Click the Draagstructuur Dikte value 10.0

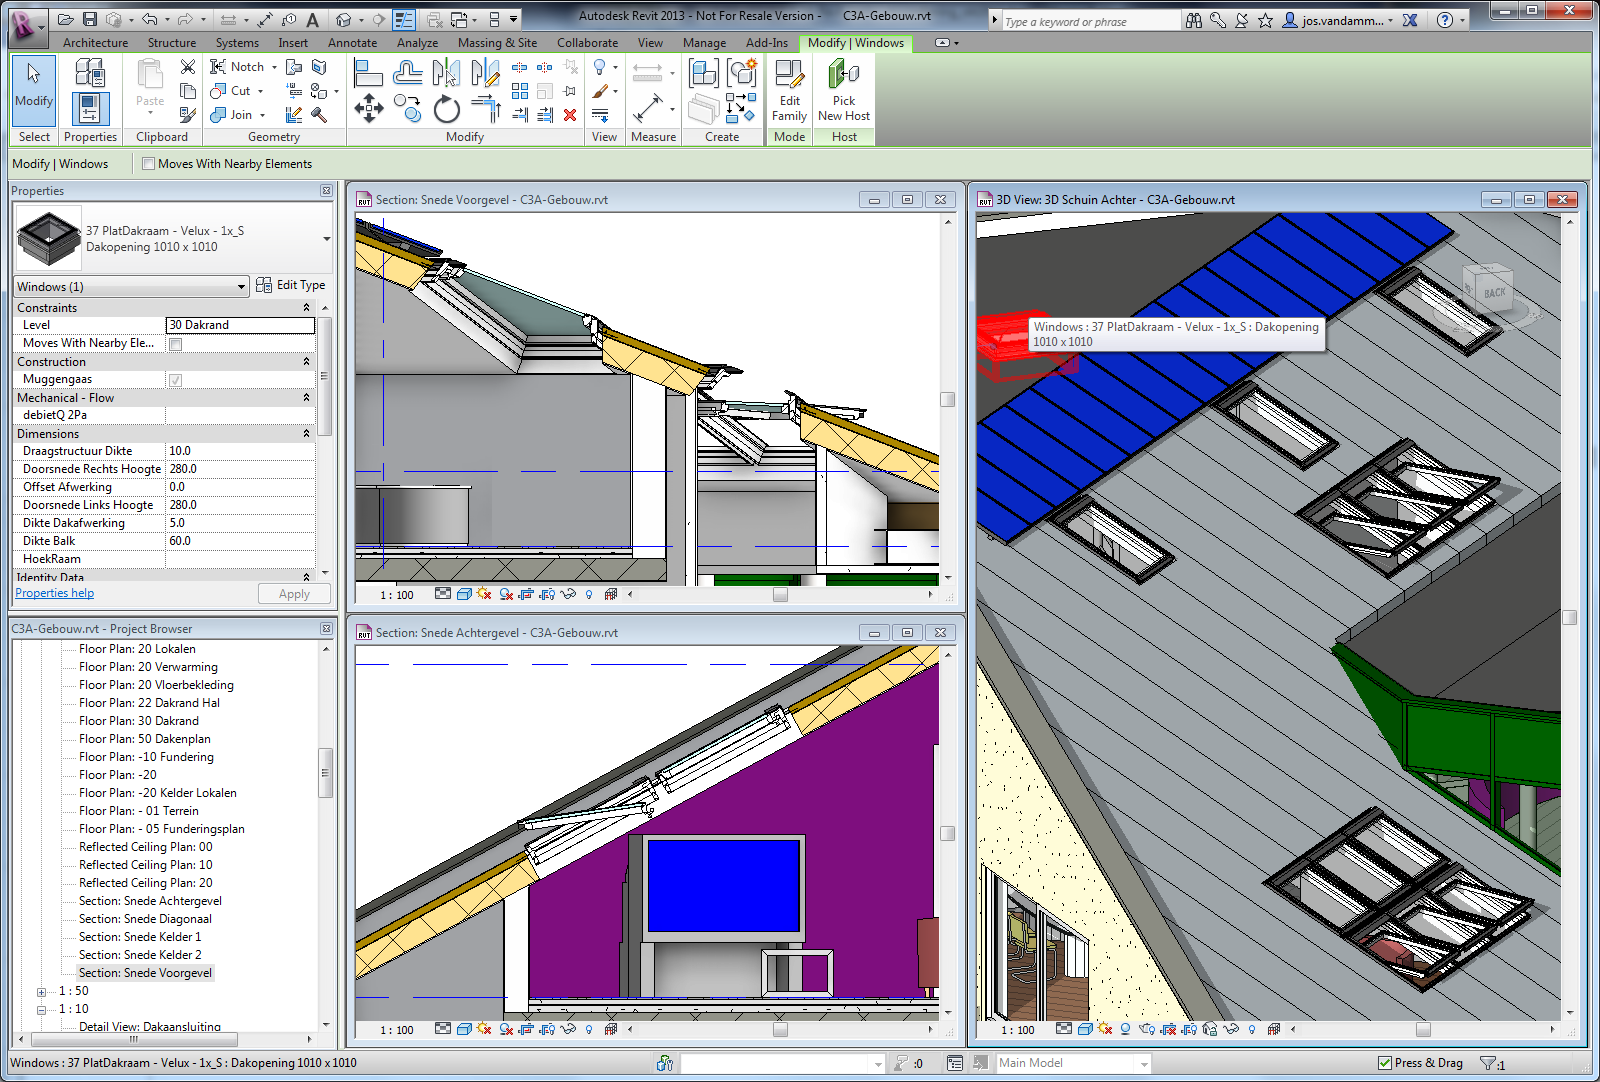tap(240, 451)
